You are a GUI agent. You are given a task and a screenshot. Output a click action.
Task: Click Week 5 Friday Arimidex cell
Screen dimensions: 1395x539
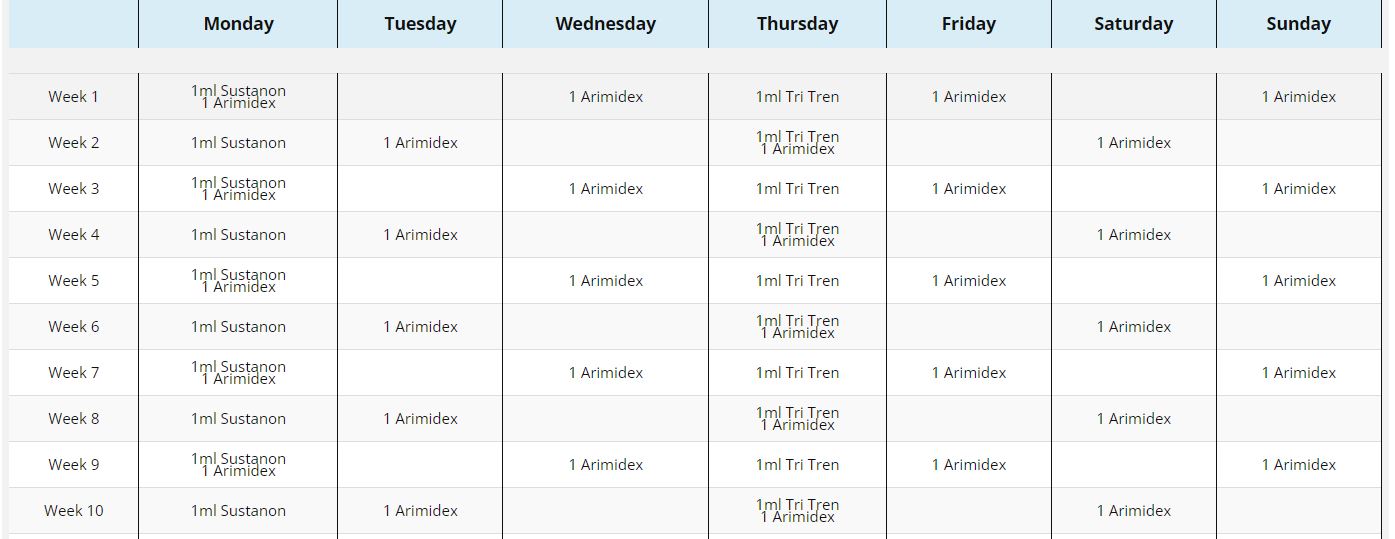(968, 281)
